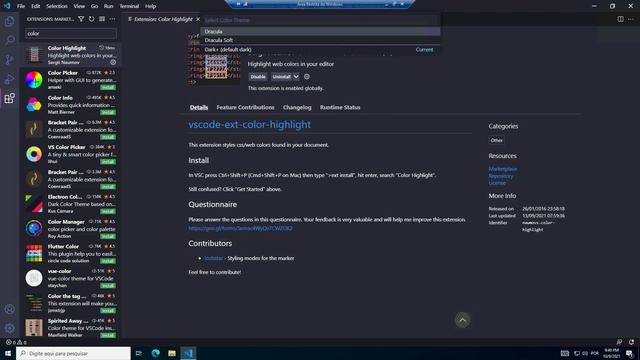Select Electron Color extension in list
Image resolution: width=640 pixels, height=360 pixels.
click(71, 204)
